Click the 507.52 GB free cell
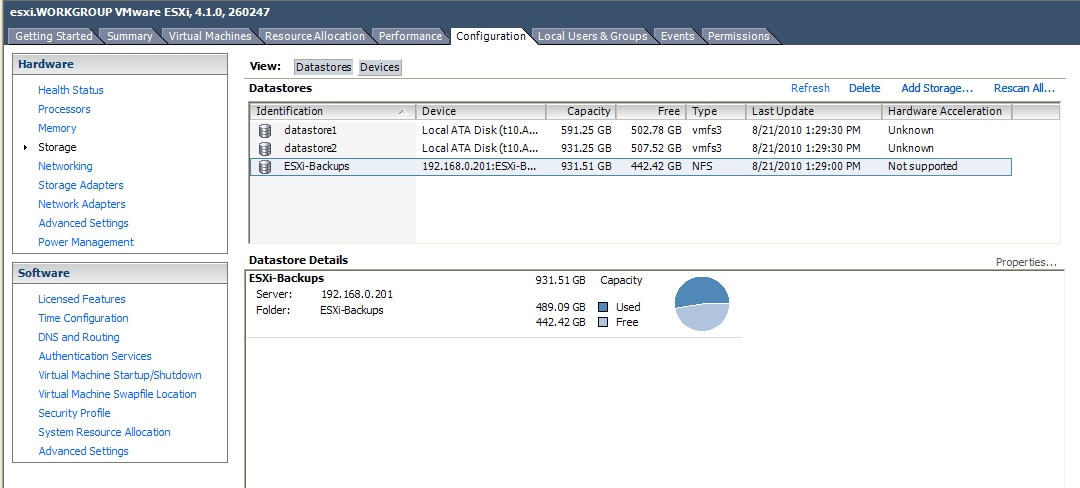Screen dimensions: 1080x488 tap(656, 148)
